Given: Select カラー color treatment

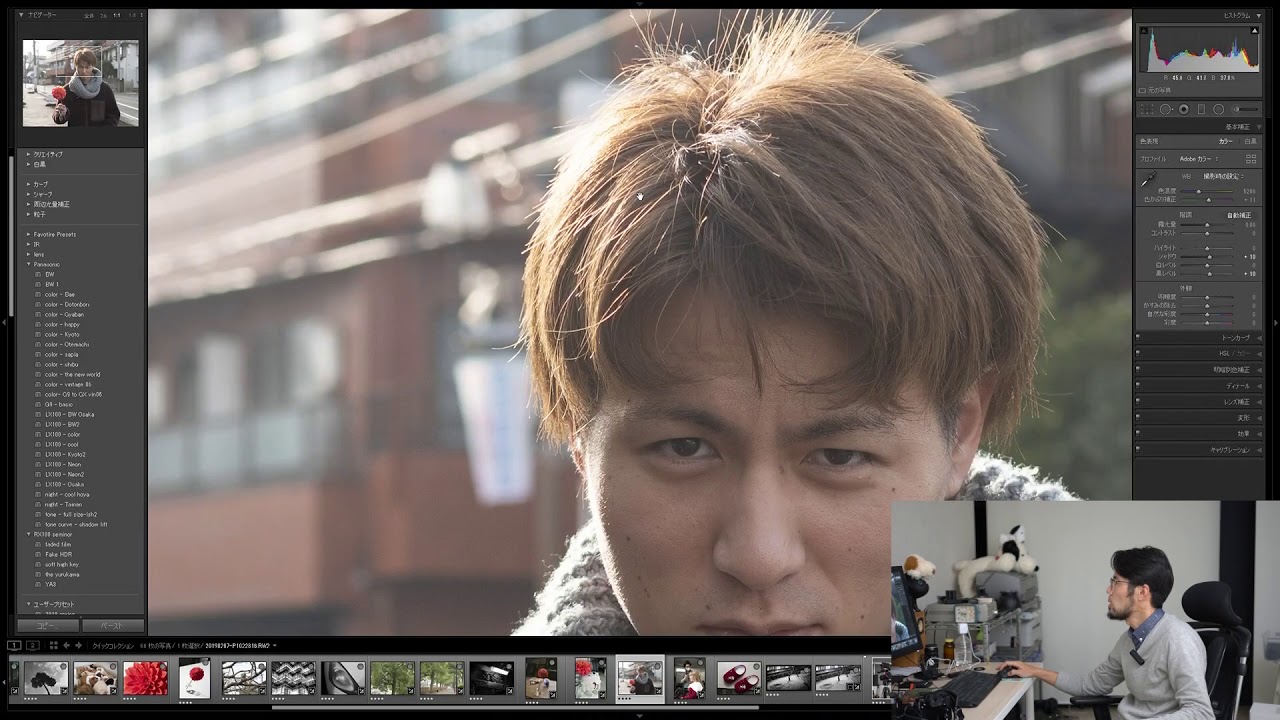Looking at the screenshot, I should click(x=1225, y=141).
